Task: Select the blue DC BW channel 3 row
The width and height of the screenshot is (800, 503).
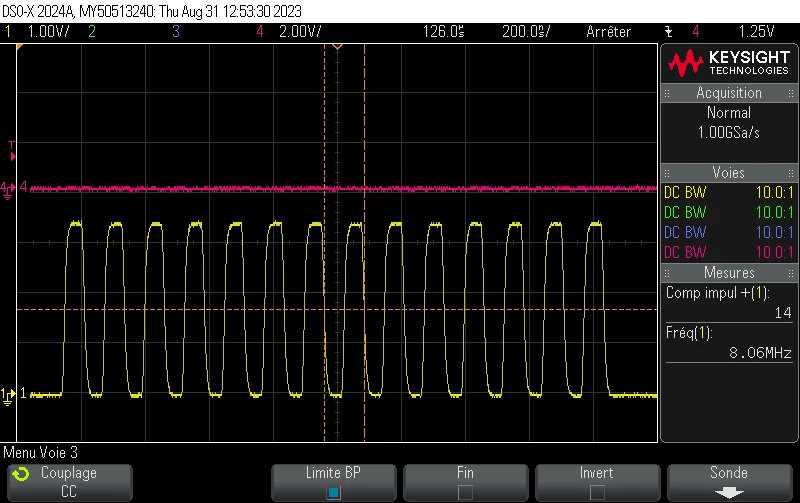Action: point(729,232)
